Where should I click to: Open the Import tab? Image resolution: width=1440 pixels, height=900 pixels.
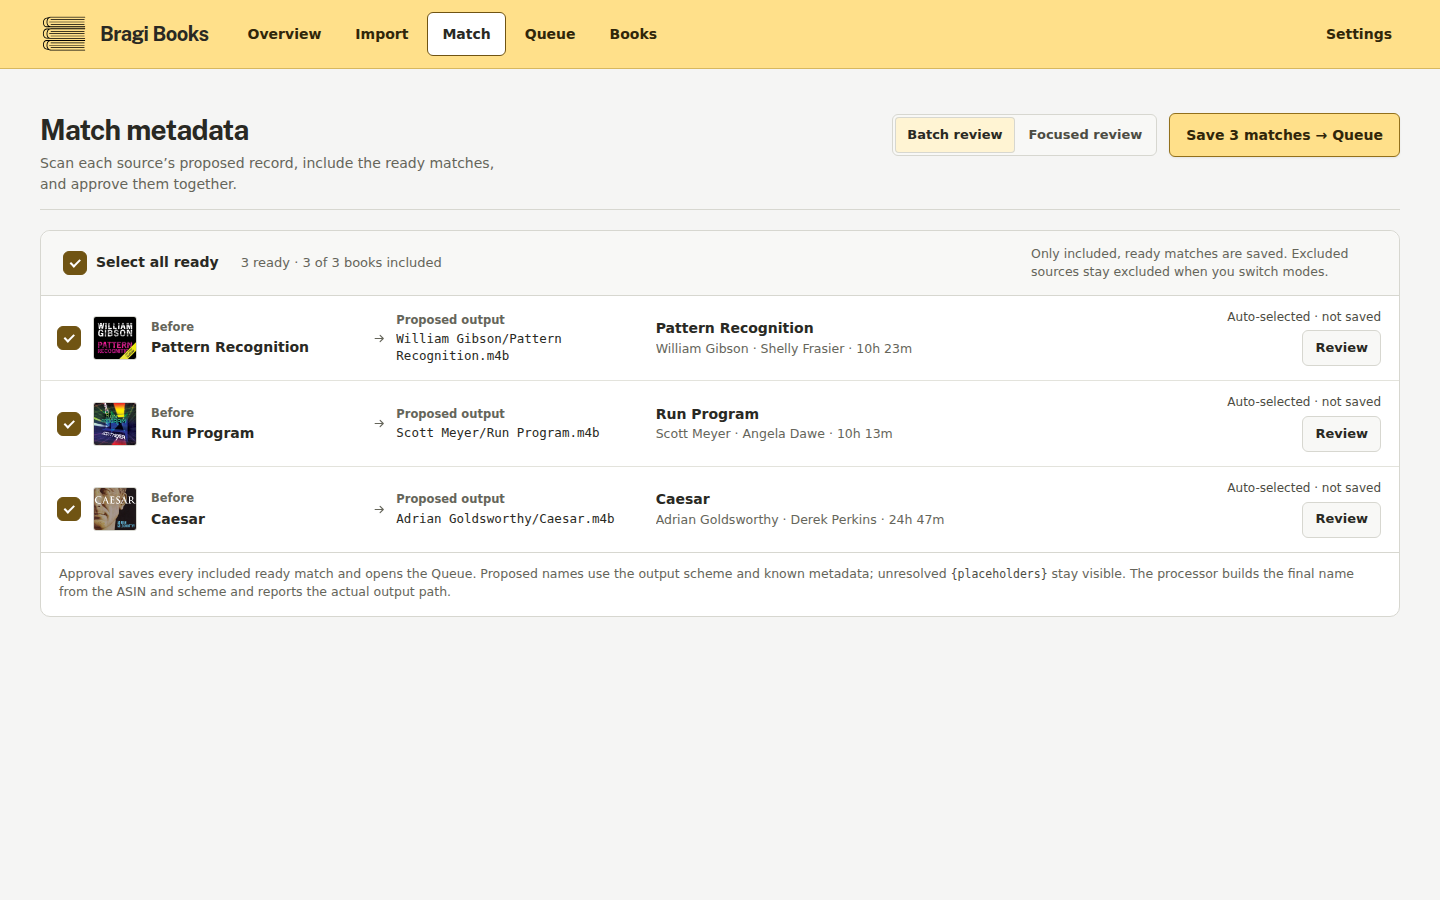point(382,34)
